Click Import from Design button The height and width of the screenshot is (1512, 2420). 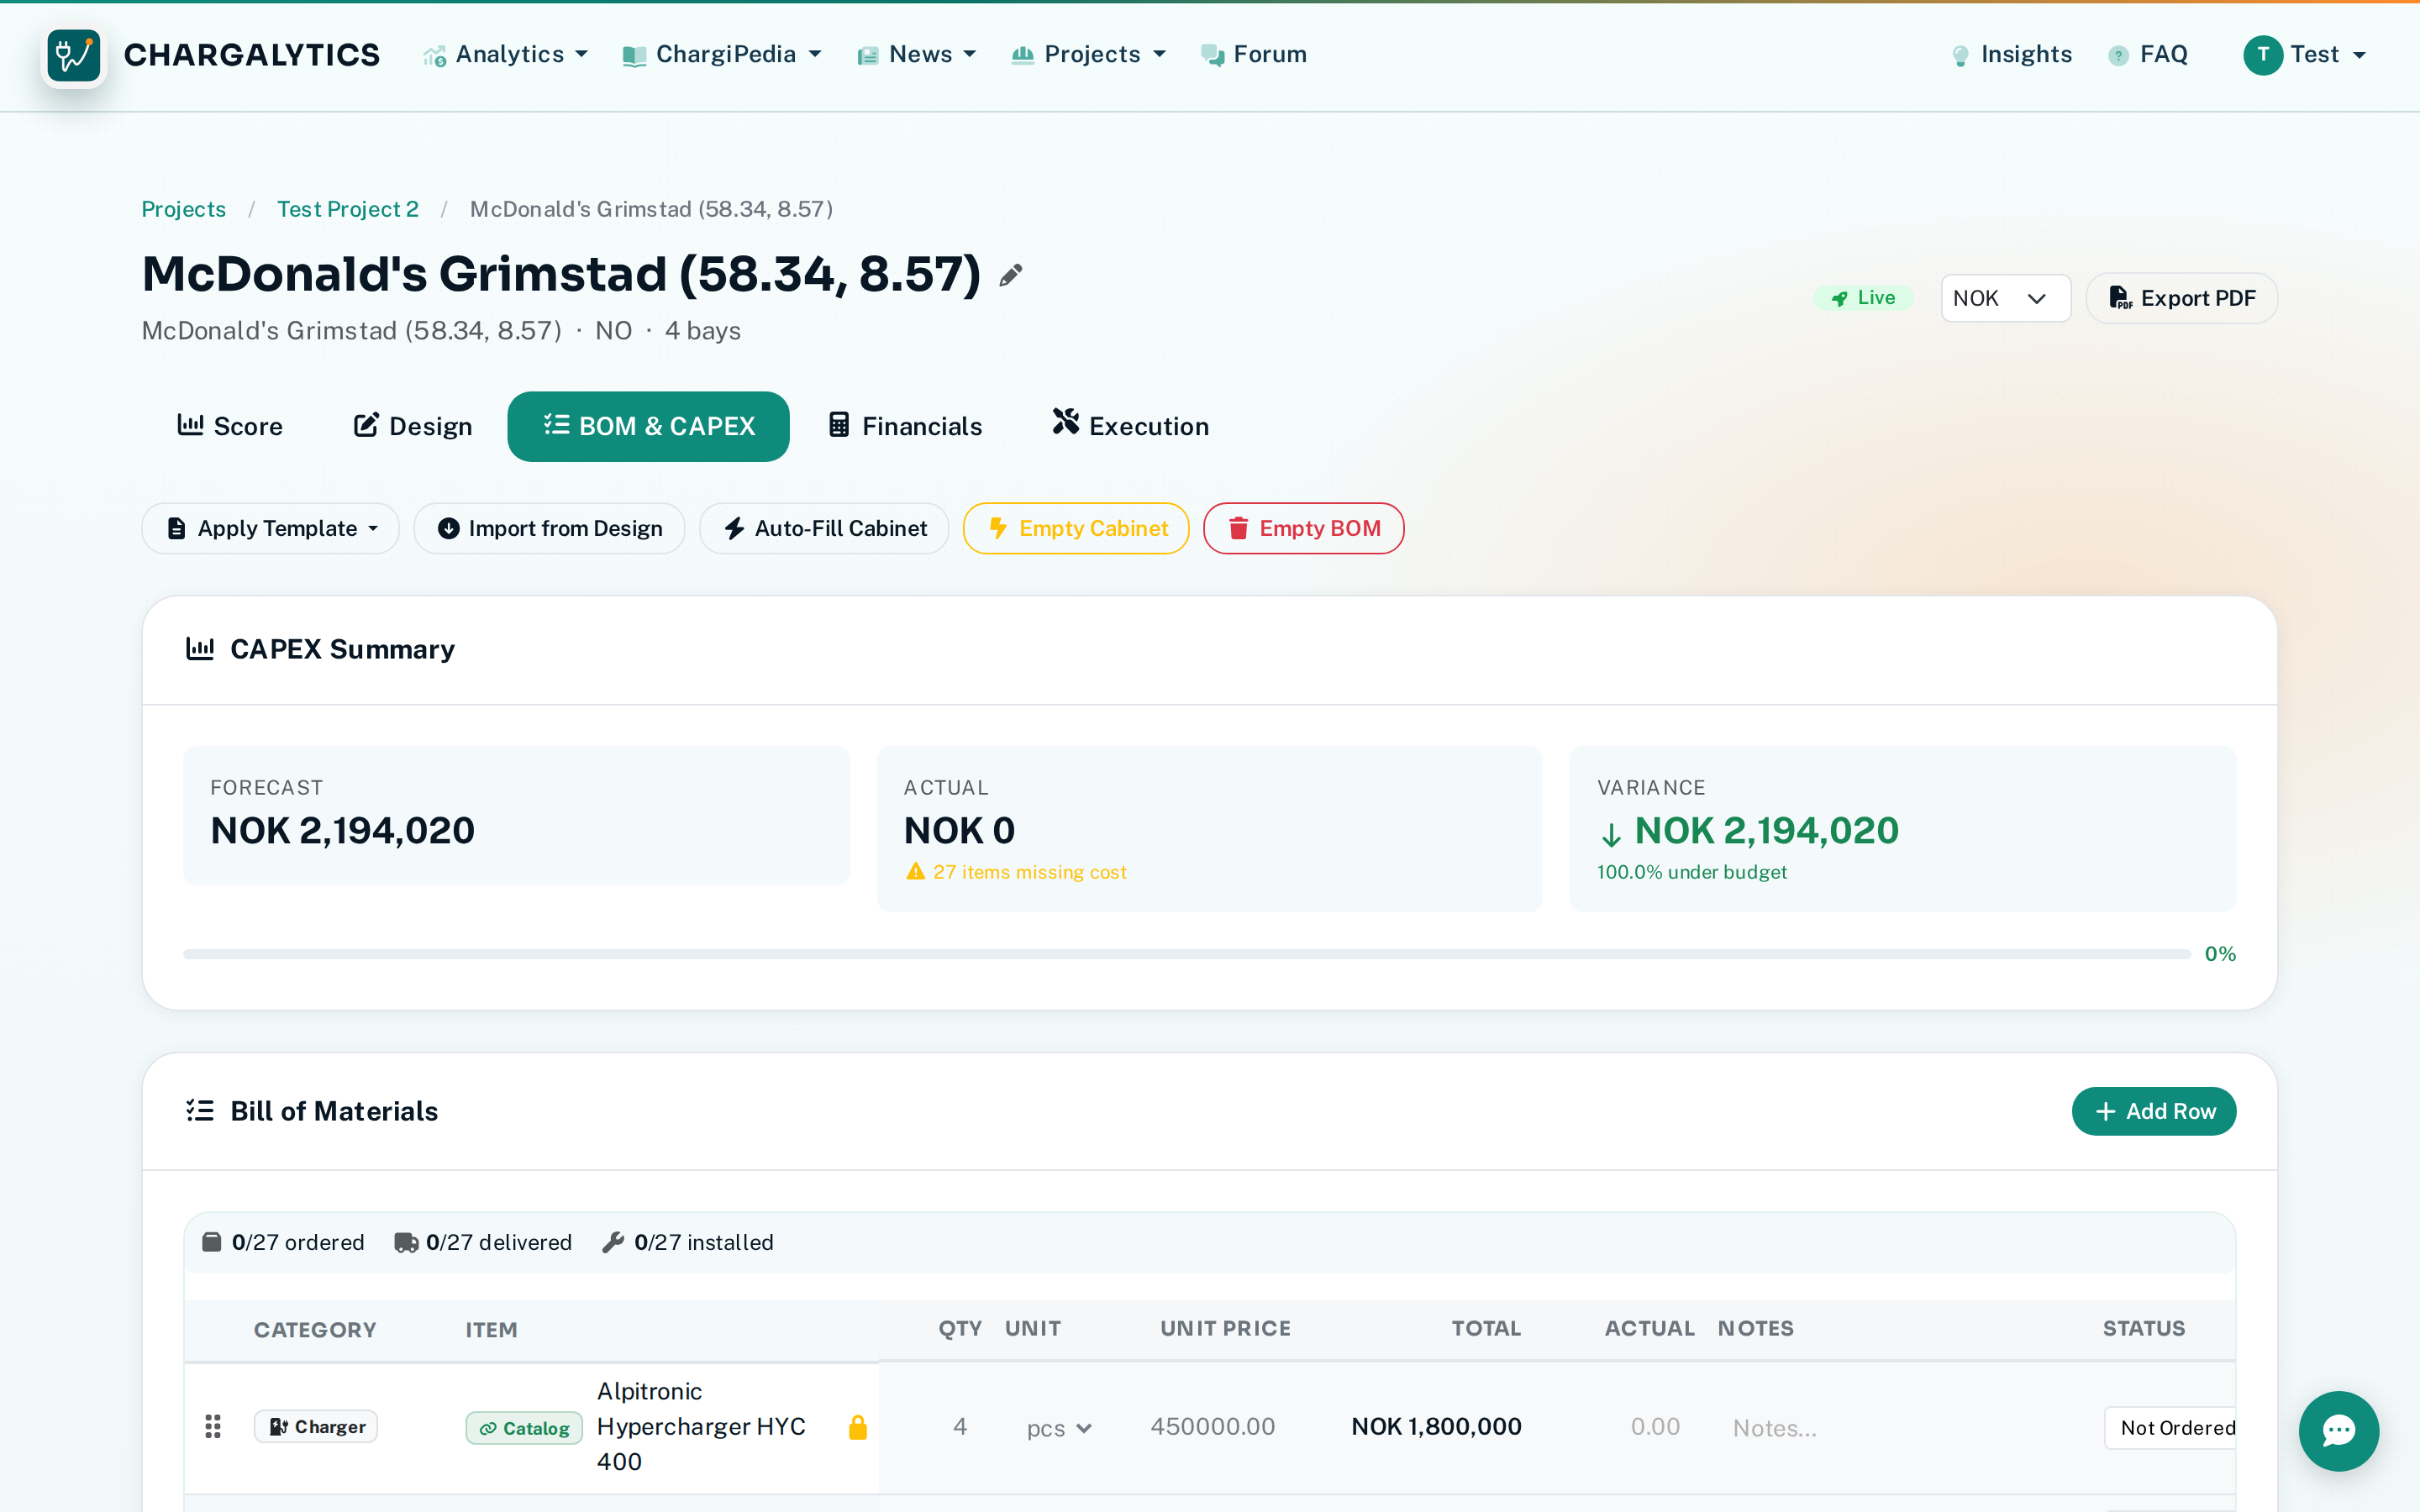pos(549,528)
